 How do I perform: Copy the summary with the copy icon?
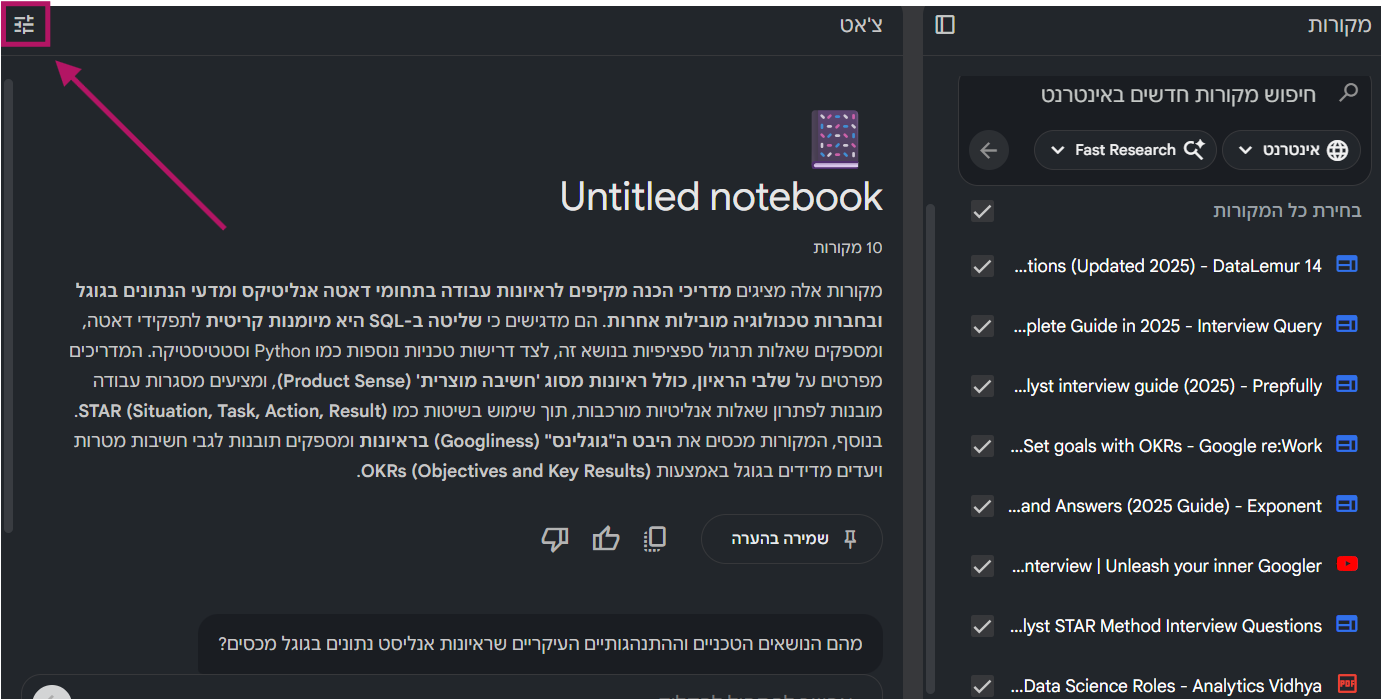(655, 539)
